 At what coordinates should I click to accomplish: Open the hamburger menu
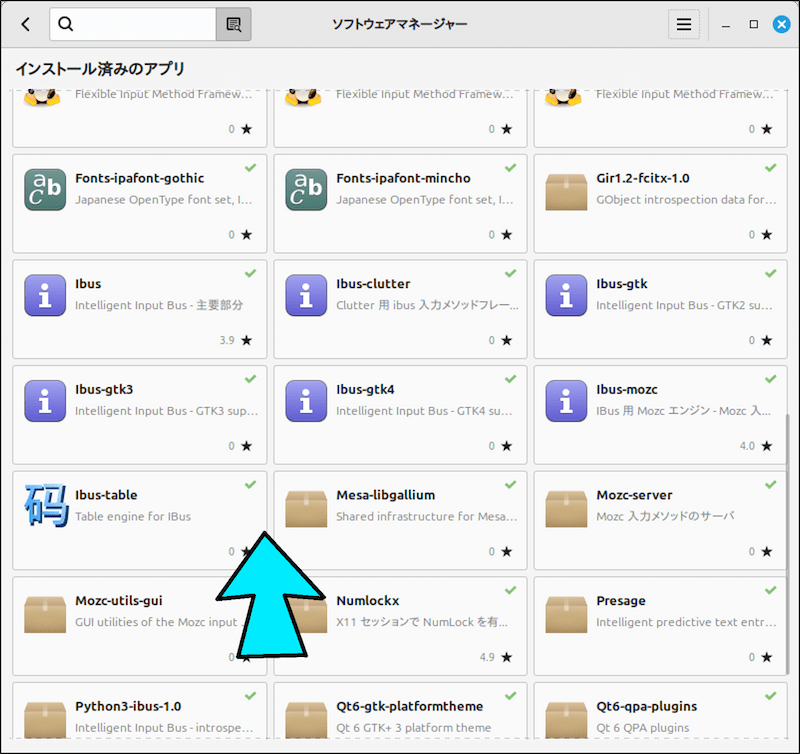click(x=684, y=23)
